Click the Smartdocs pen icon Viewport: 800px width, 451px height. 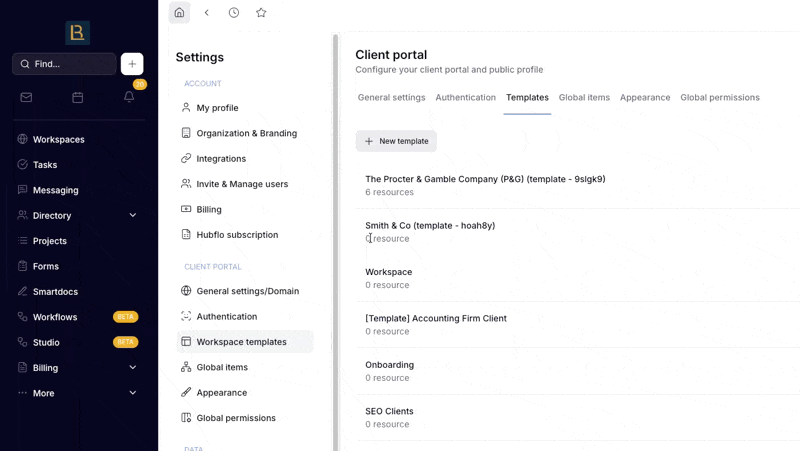tap(22, 291)
